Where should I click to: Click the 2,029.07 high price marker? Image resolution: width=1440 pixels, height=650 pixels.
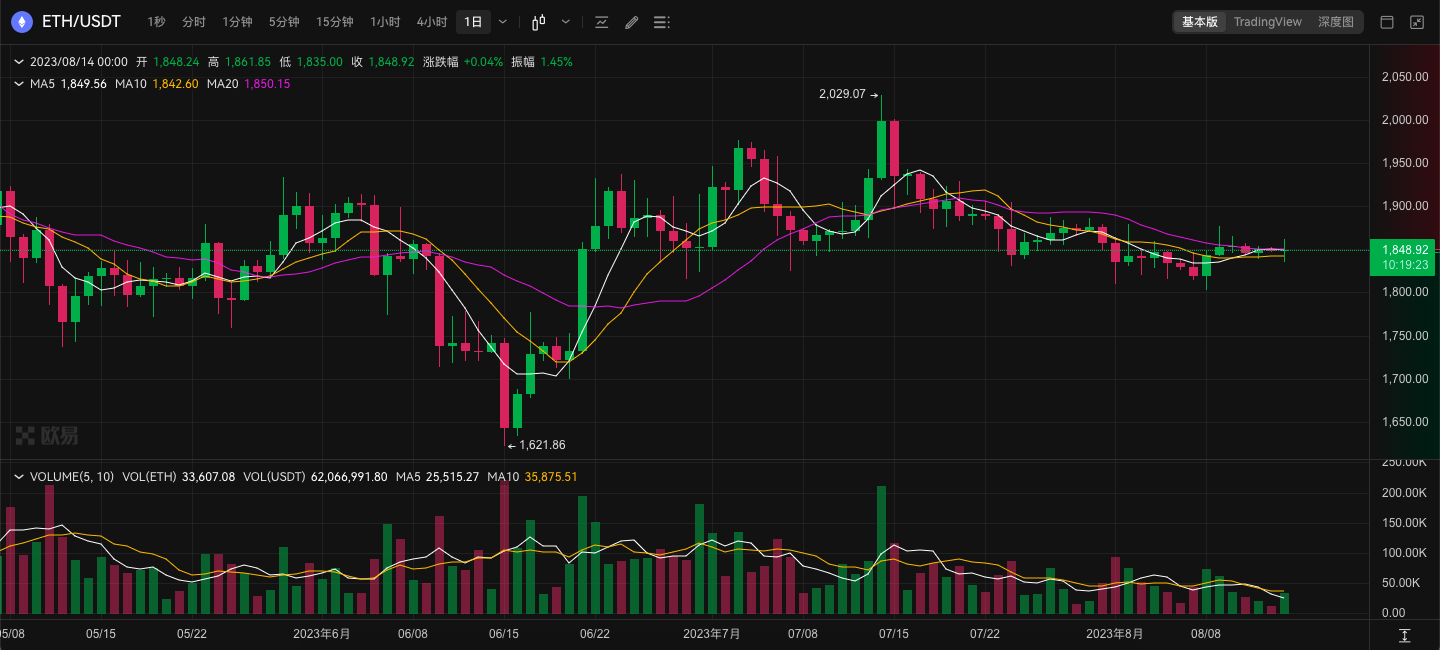coord(842,94)
